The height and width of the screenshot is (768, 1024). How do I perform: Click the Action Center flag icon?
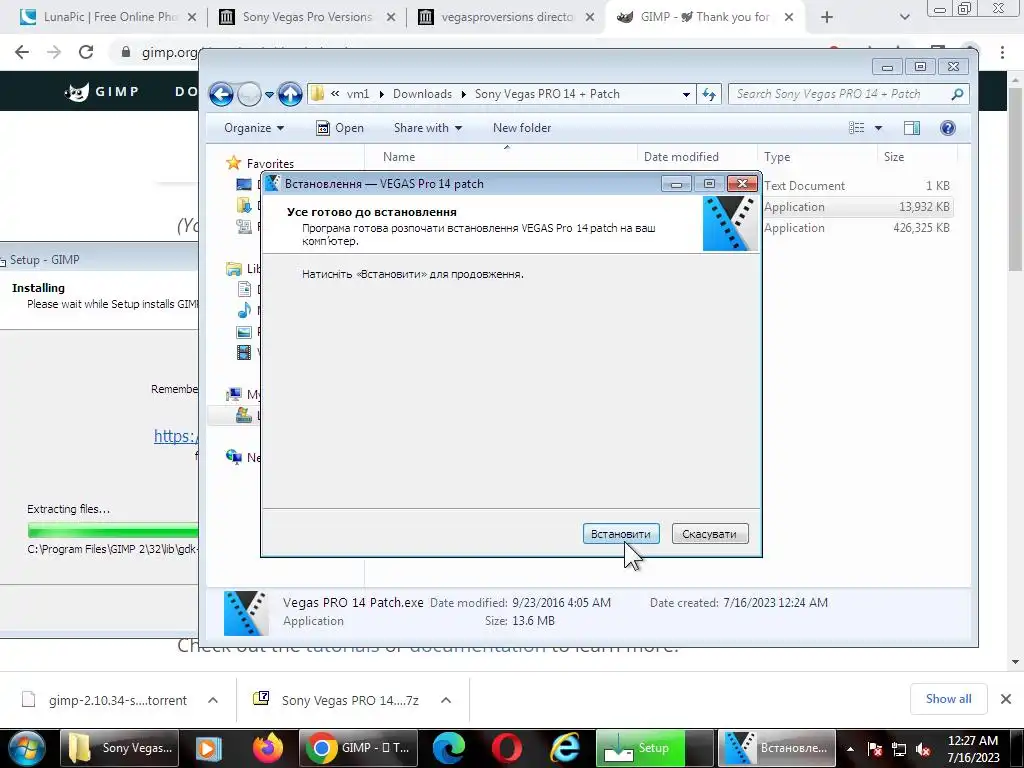pos(875,749)
